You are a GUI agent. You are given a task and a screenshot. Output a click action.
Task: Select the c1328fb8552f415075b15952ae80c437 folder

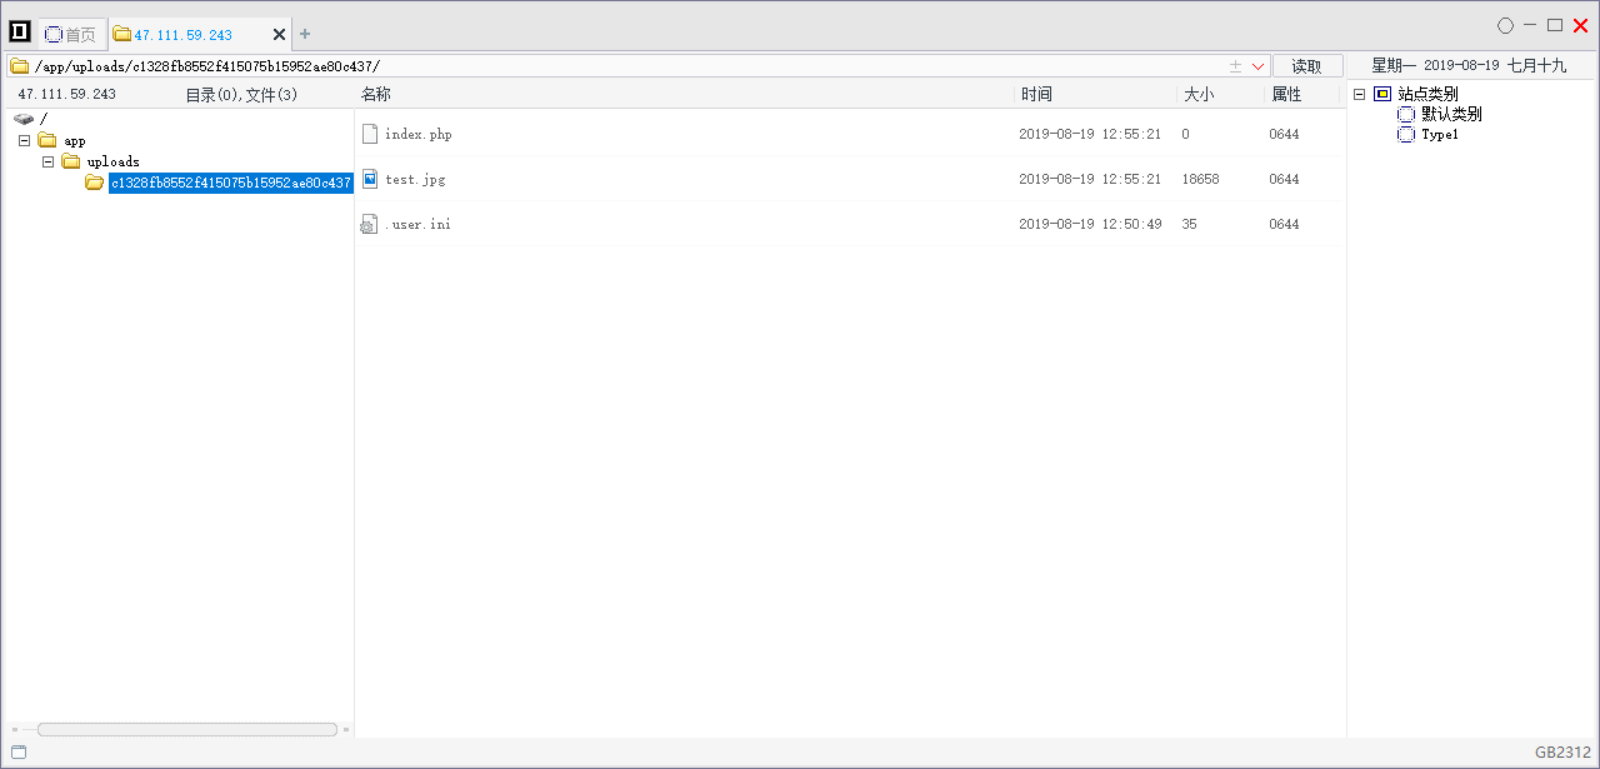point(231,183)
